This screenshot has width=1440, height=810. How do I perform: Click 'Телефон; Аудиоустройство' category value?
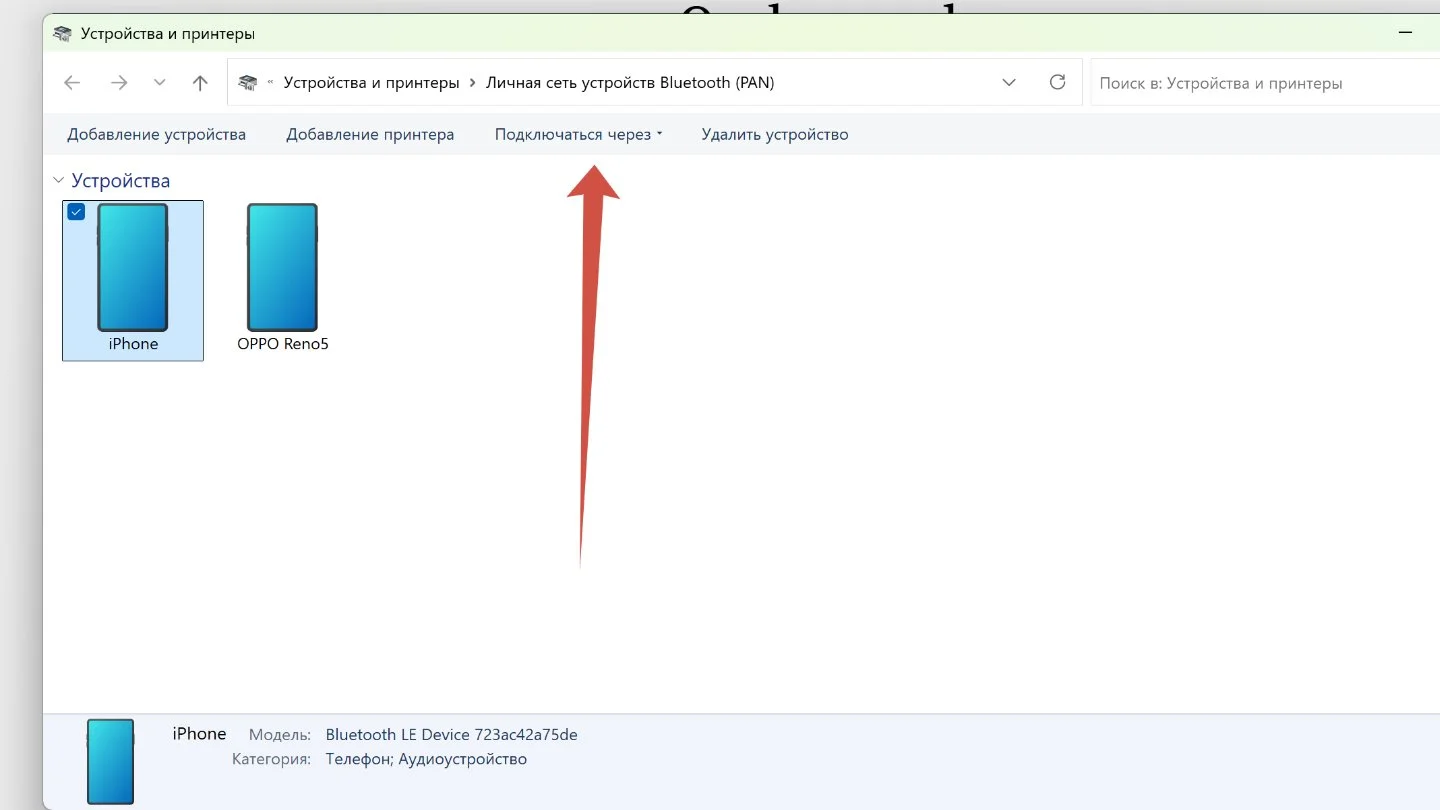tap(426, 759)
